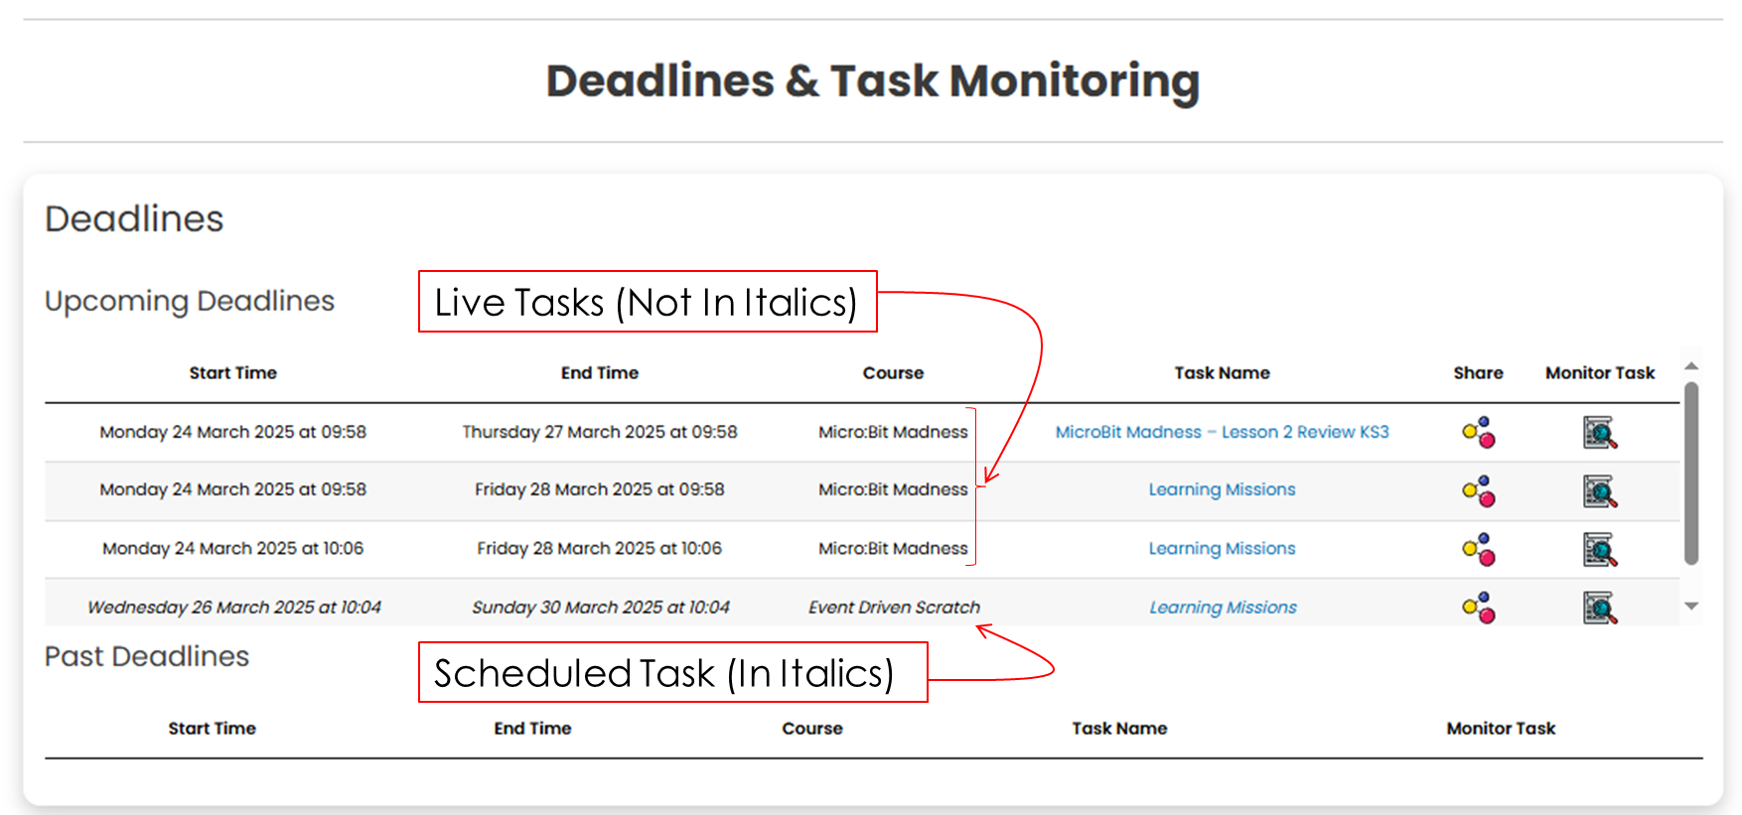Open italic Learning Missions link for Event Driven Scratch

click(x=1223, y=607)
